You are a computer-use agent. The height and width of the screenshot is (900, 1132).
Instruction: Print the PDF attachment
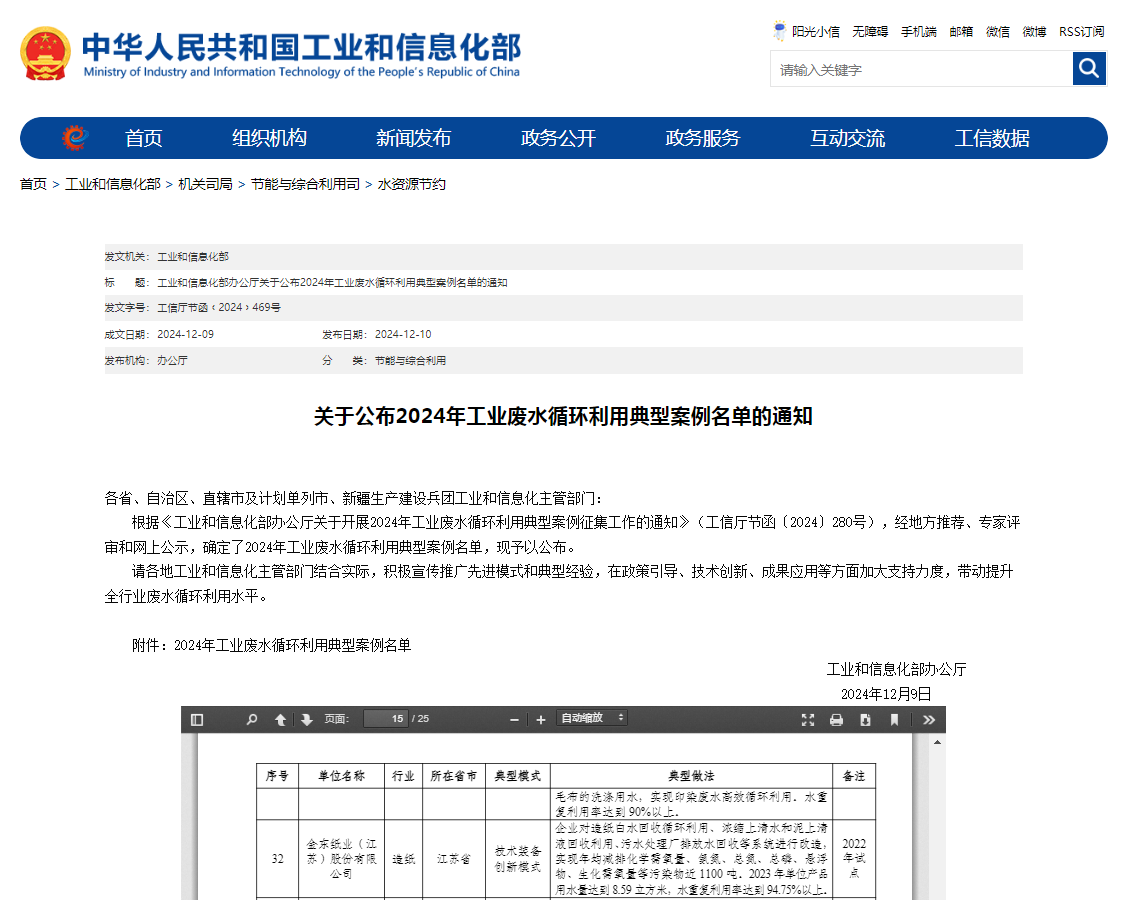point(836,718)
